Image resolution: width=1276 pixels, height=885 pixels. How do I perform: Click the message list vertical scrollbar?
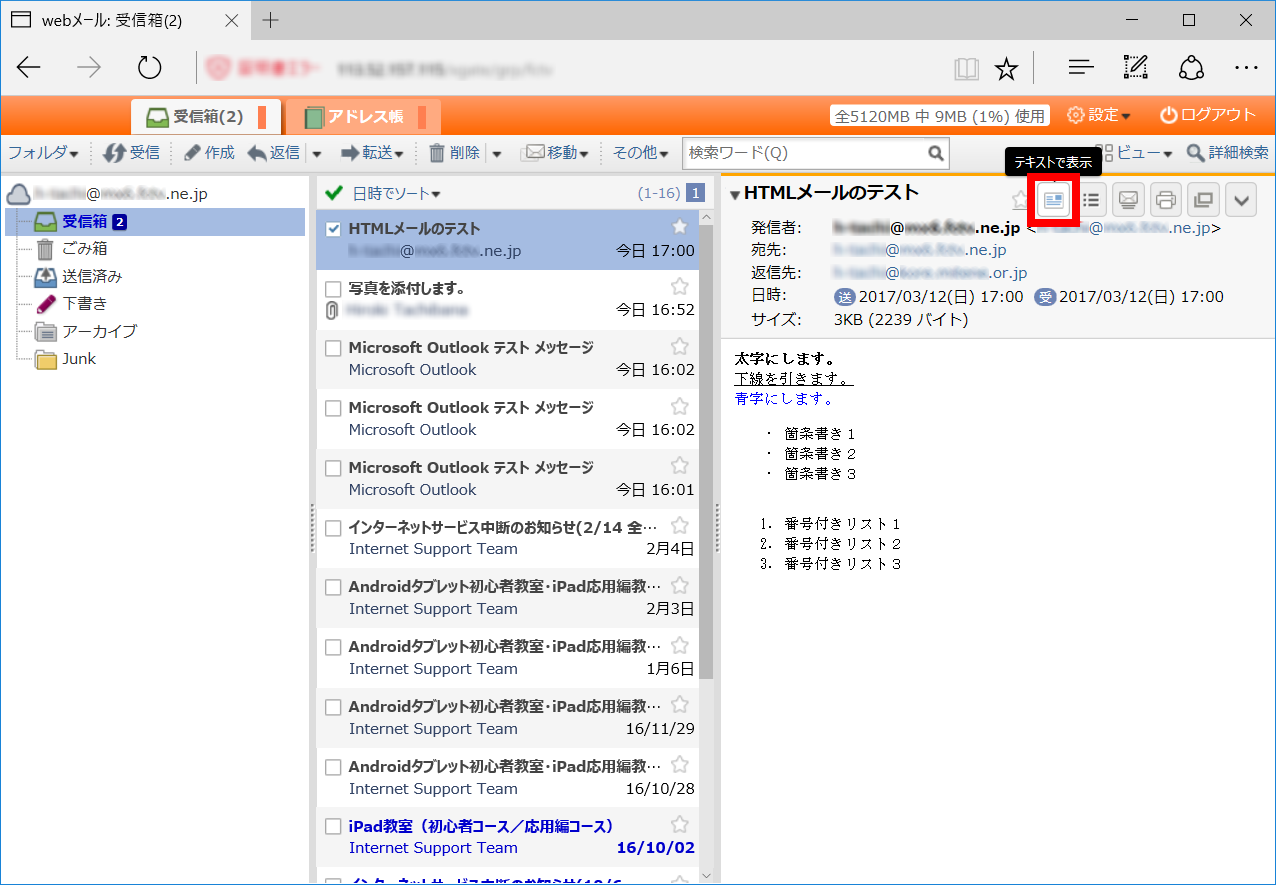point(706,450)
